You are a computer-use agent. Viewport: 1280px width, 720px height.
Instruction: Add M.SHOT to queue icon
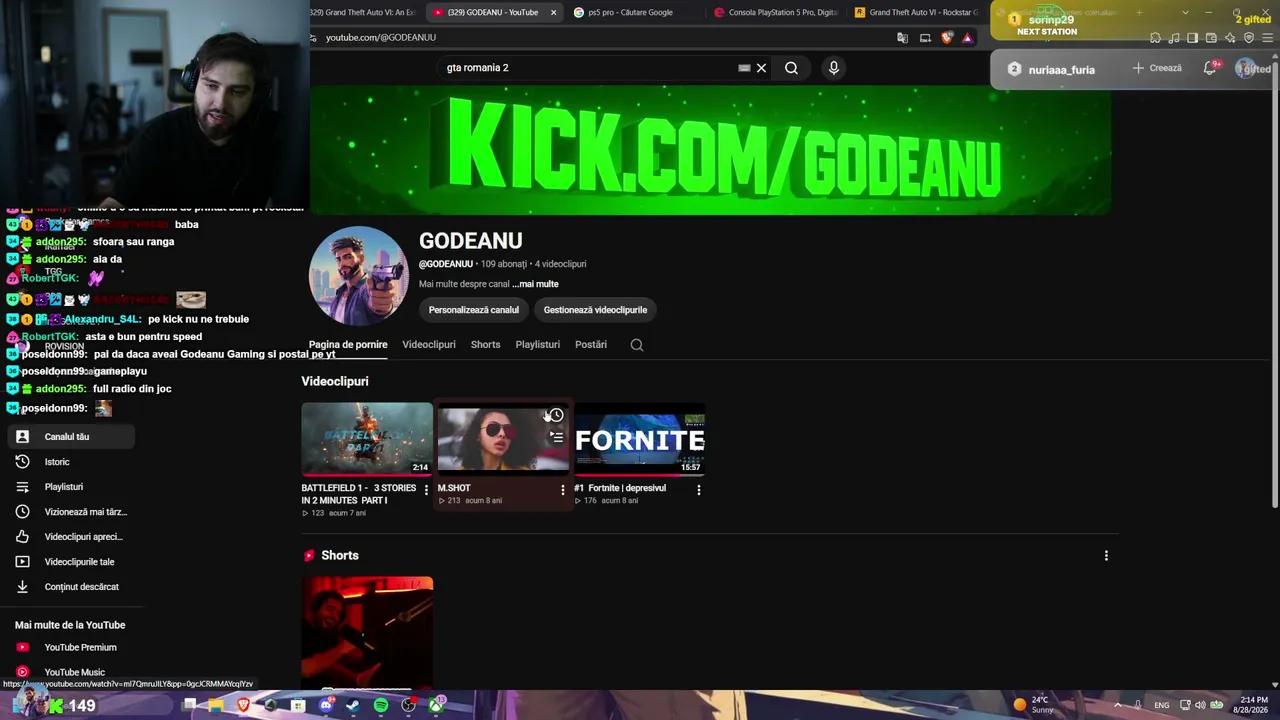click(x=556, y=437)
